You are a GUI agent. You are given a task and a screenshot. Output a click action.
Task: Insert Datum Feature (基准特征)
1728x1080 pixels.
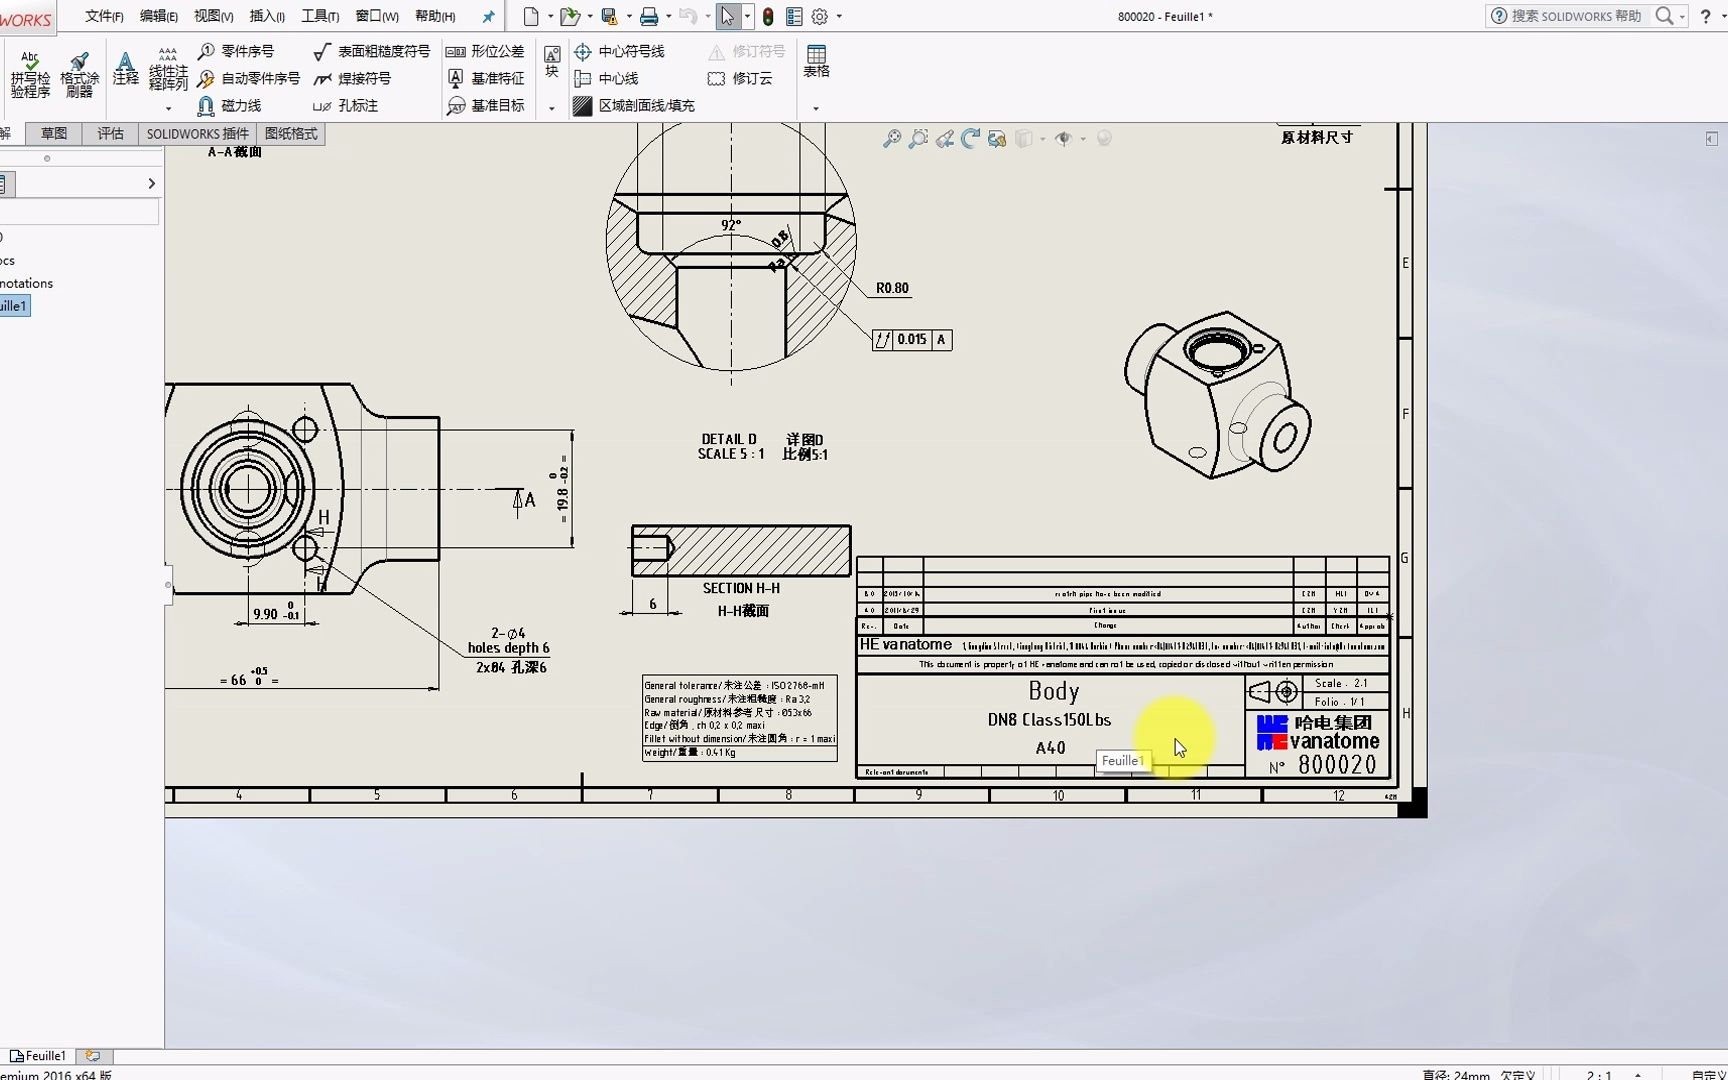coord(485,78)
